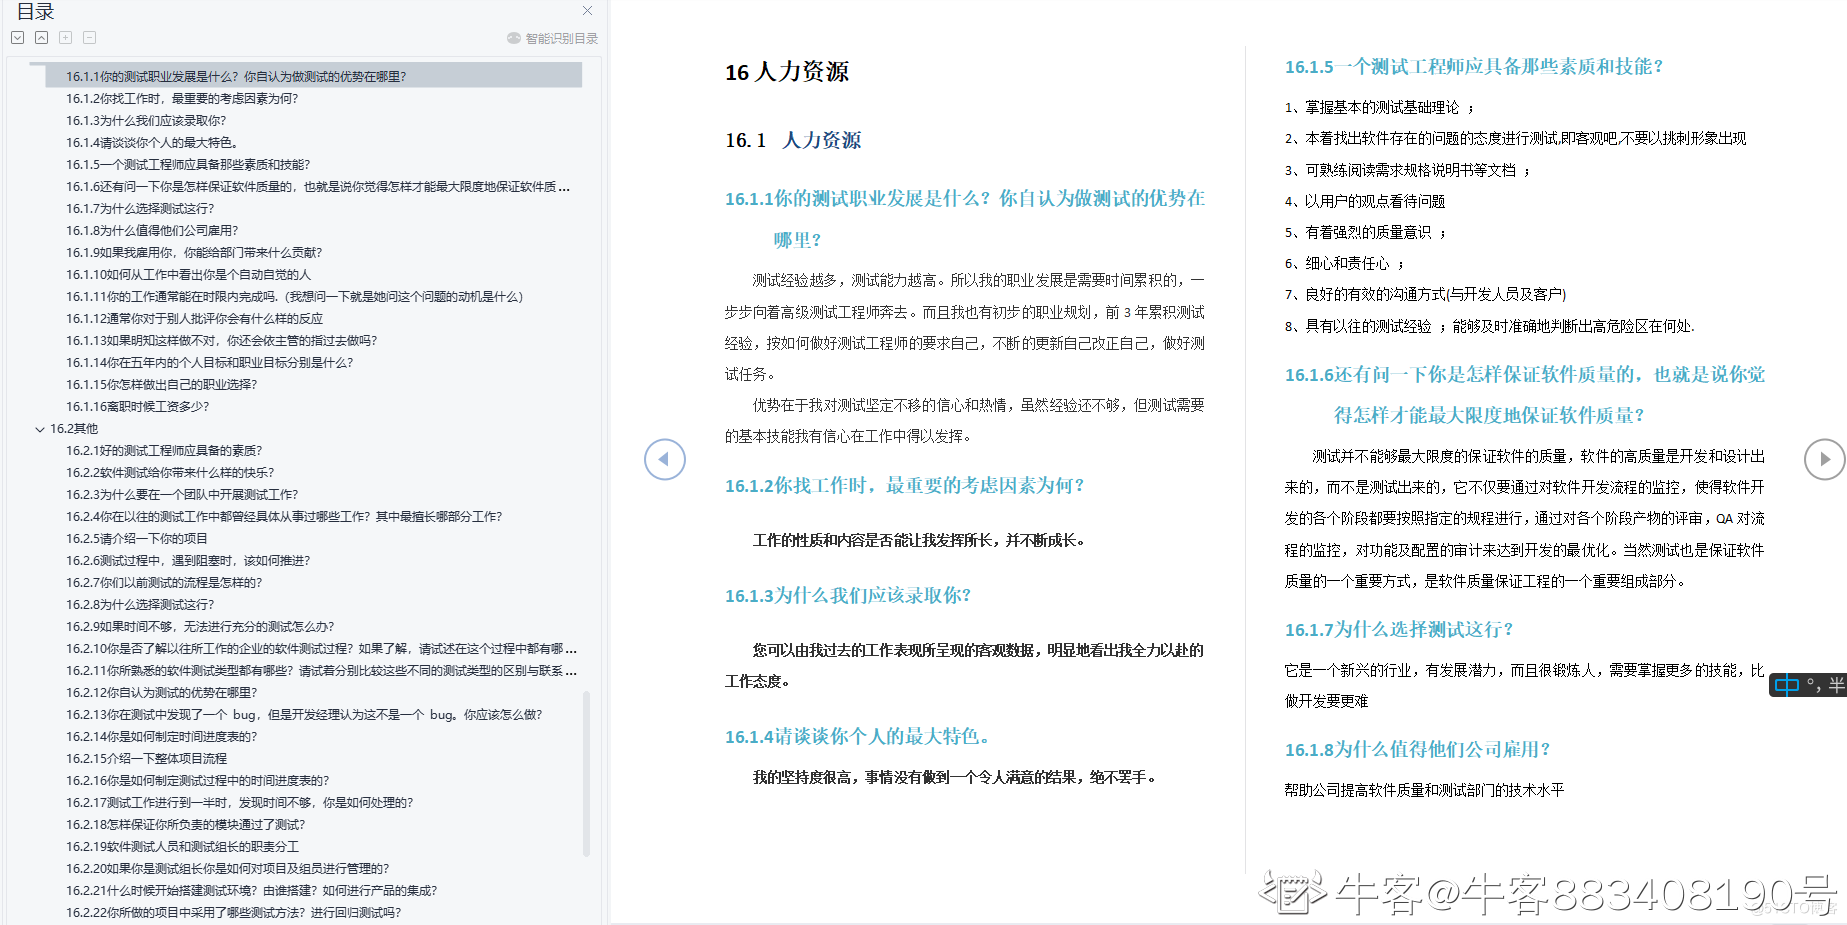Go to previous page with left arrow
The width and height of the screenshot is (1847, 925).
click(664, 460)
